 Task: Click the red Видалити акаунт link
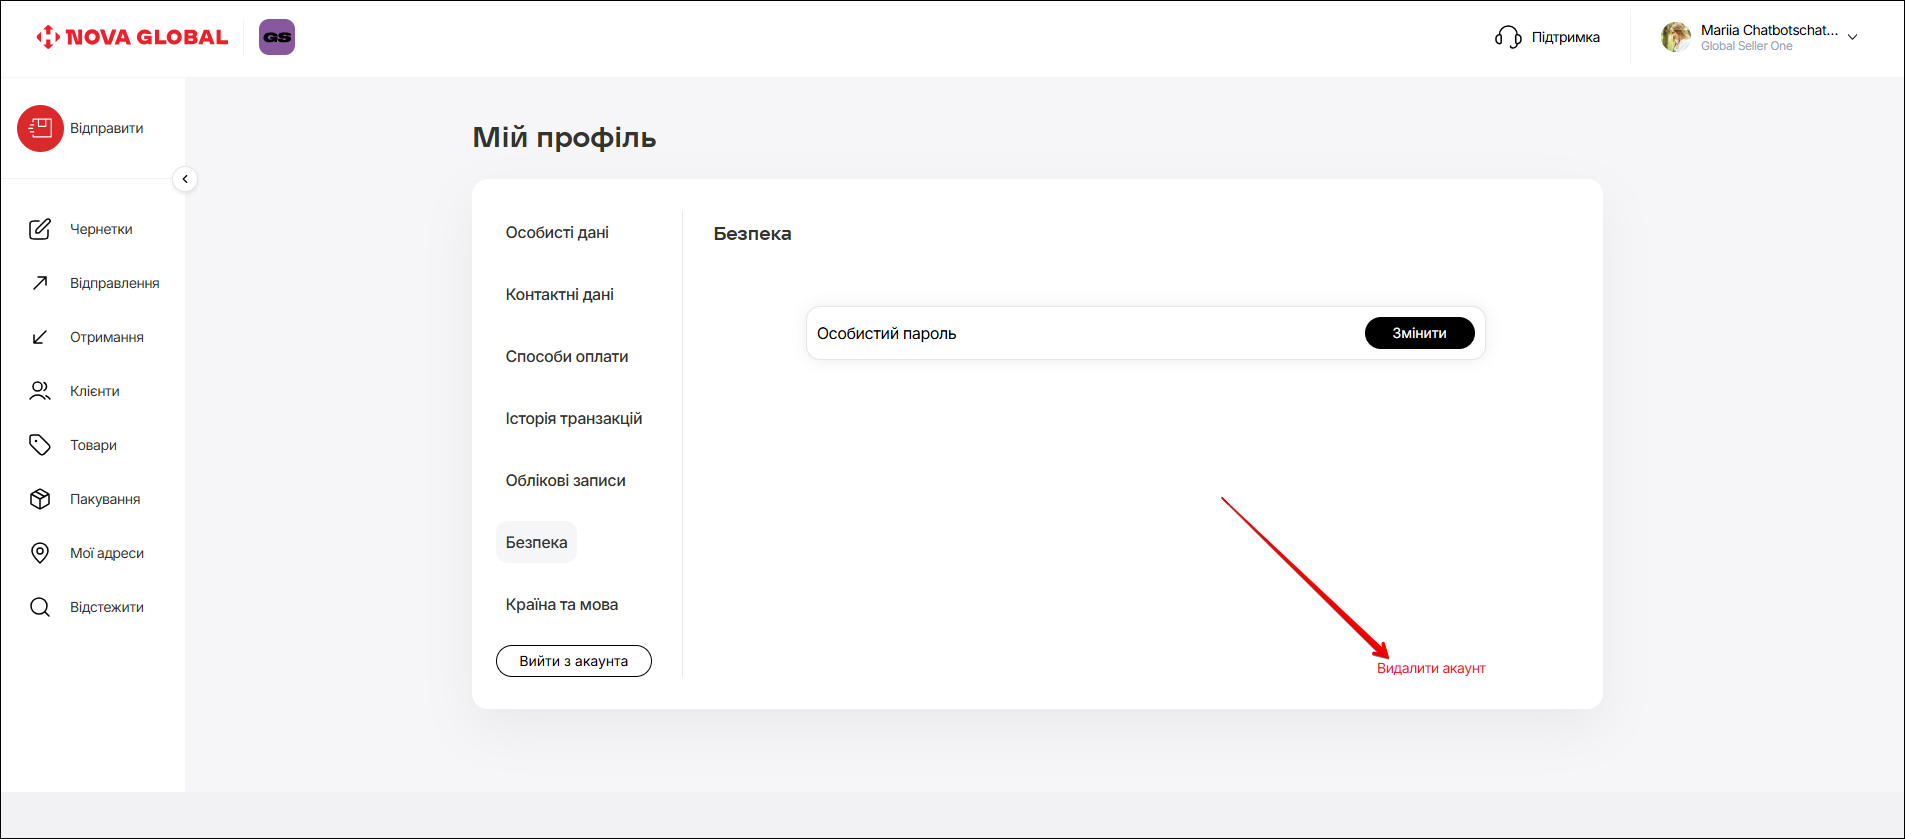[1430, 668]
